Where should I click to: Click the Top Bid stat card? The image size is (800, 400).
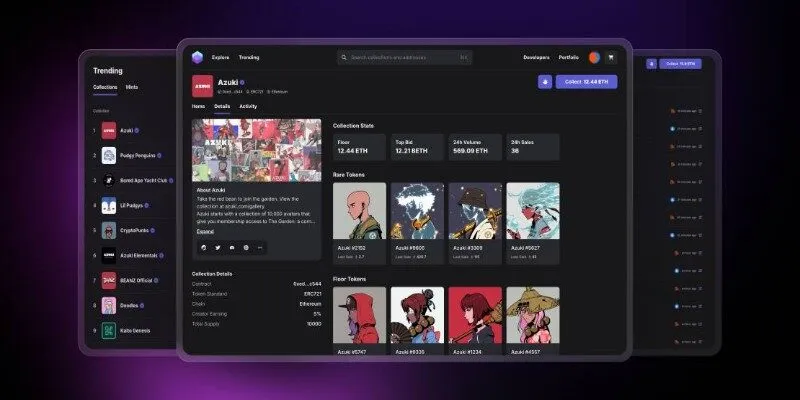click(x=417, y=147)
